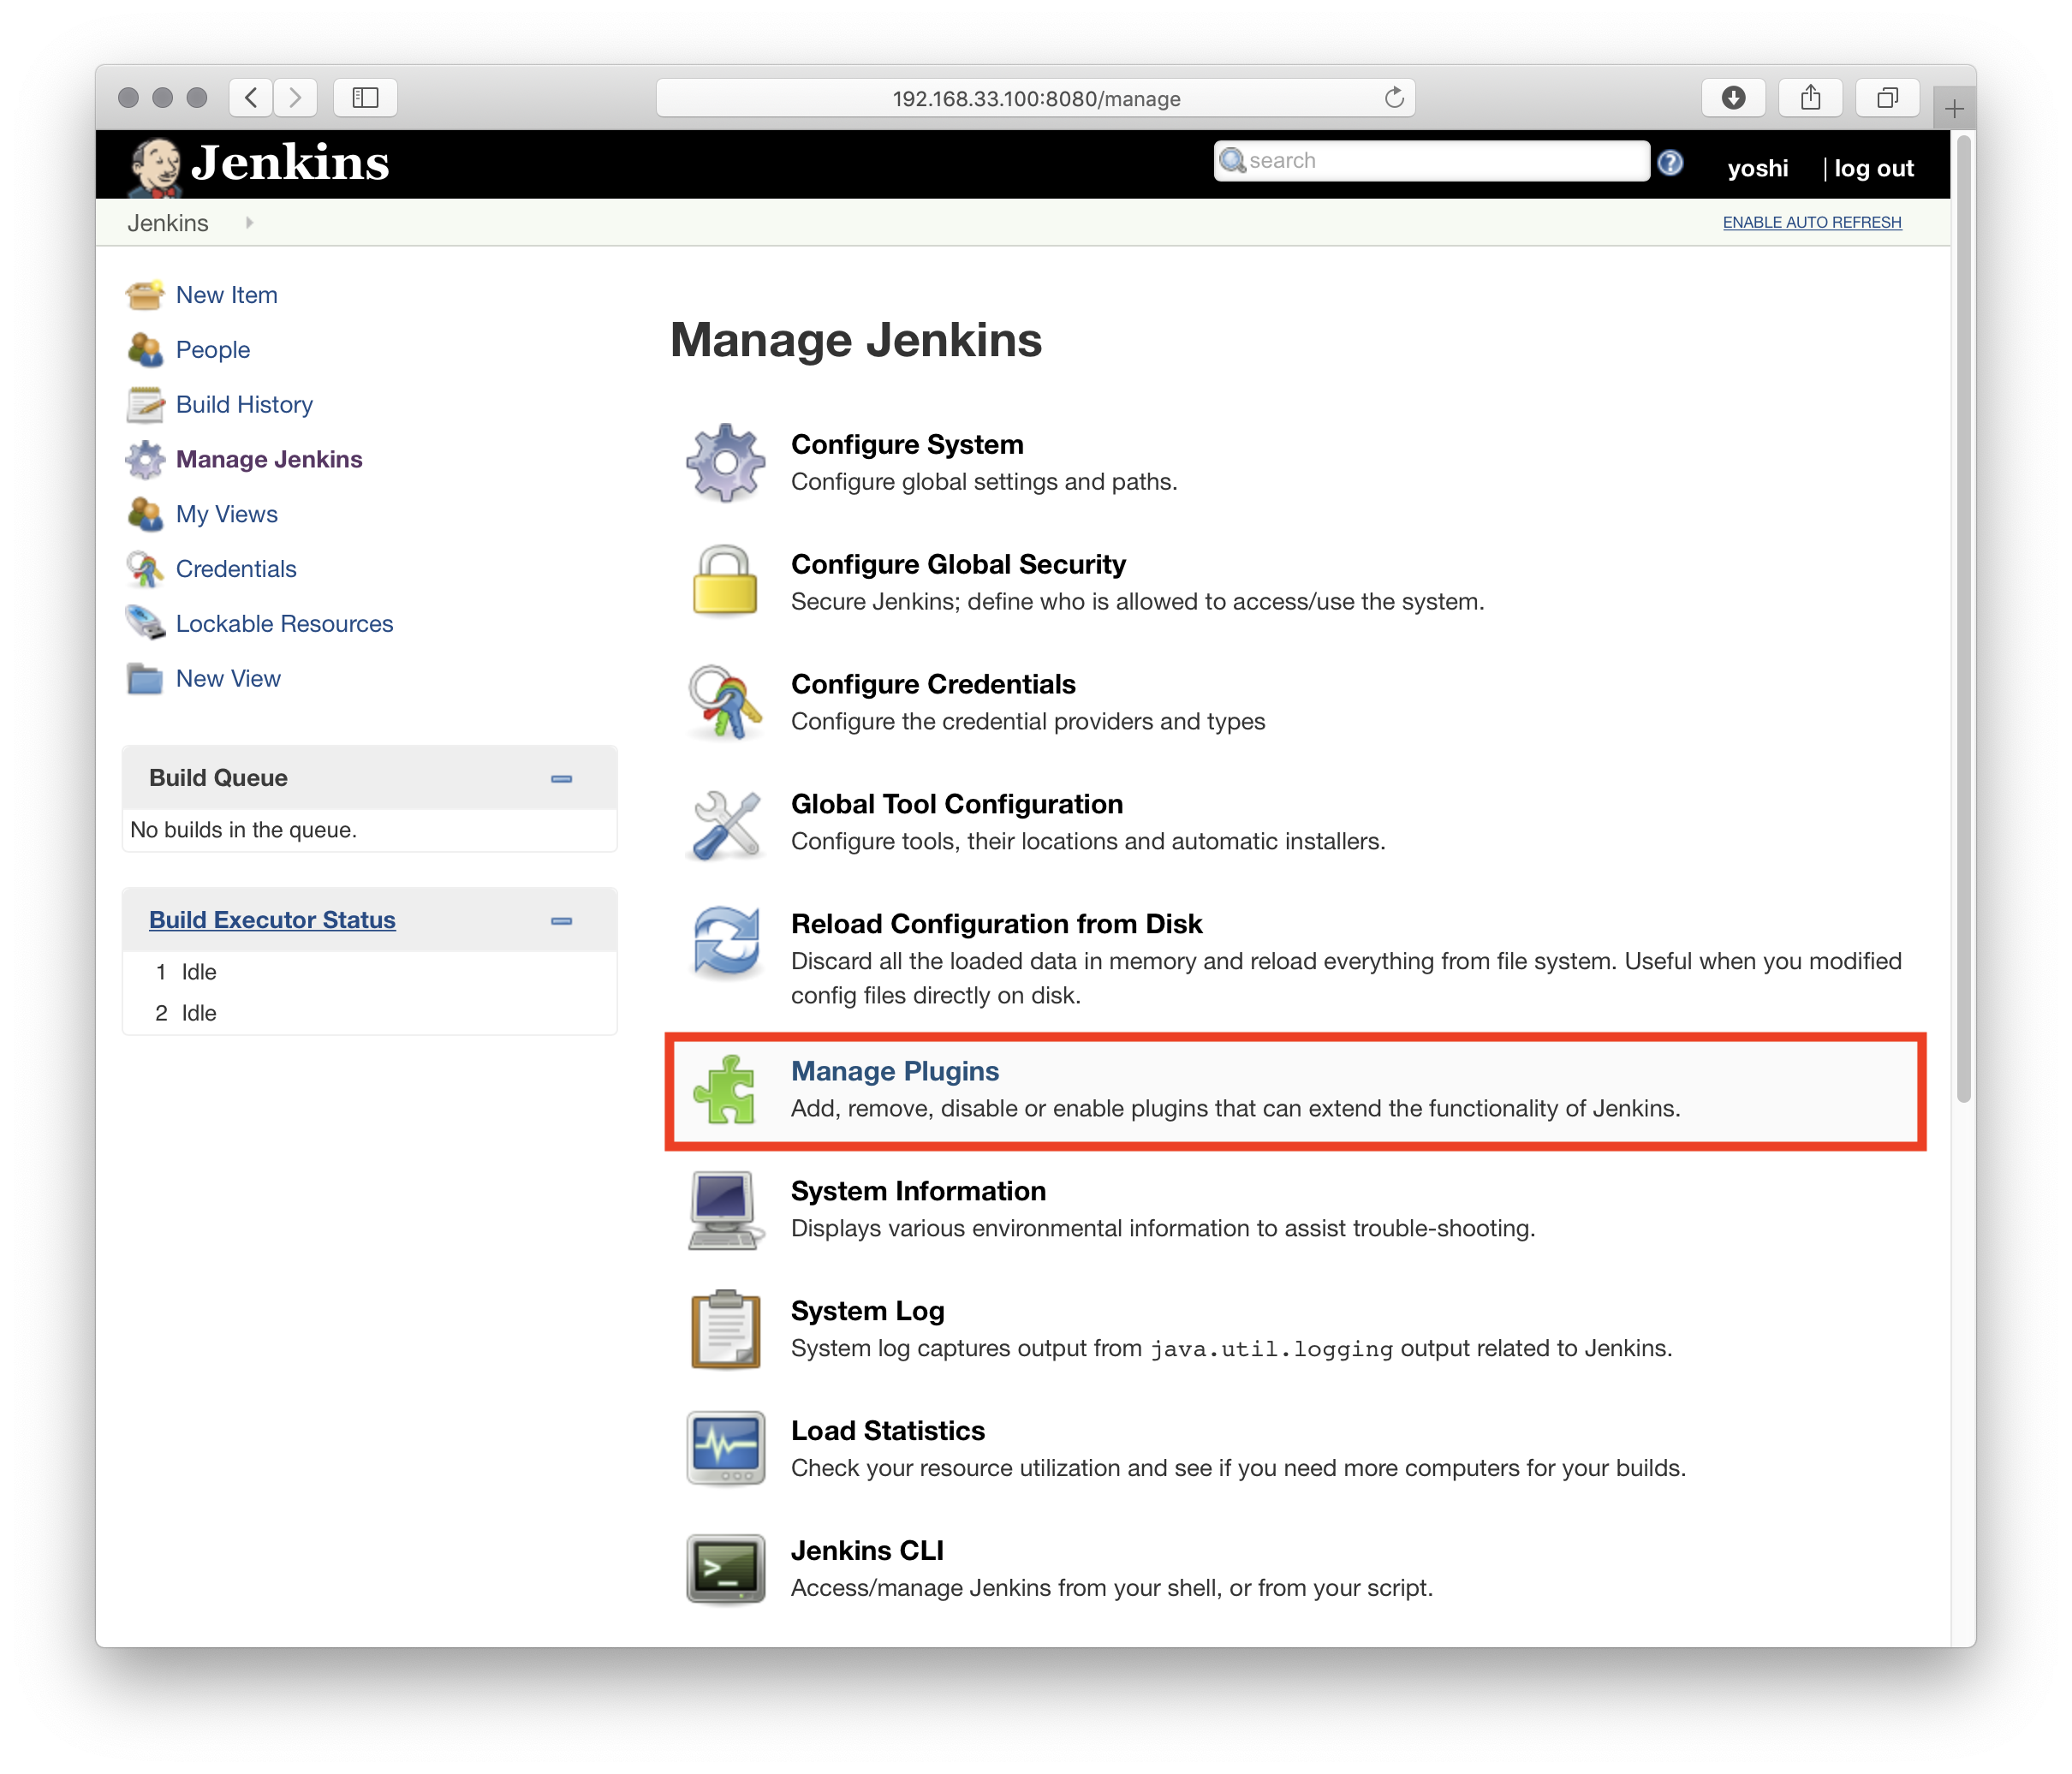Click the Reload Configuration arrows icon

tap(726, 941)
